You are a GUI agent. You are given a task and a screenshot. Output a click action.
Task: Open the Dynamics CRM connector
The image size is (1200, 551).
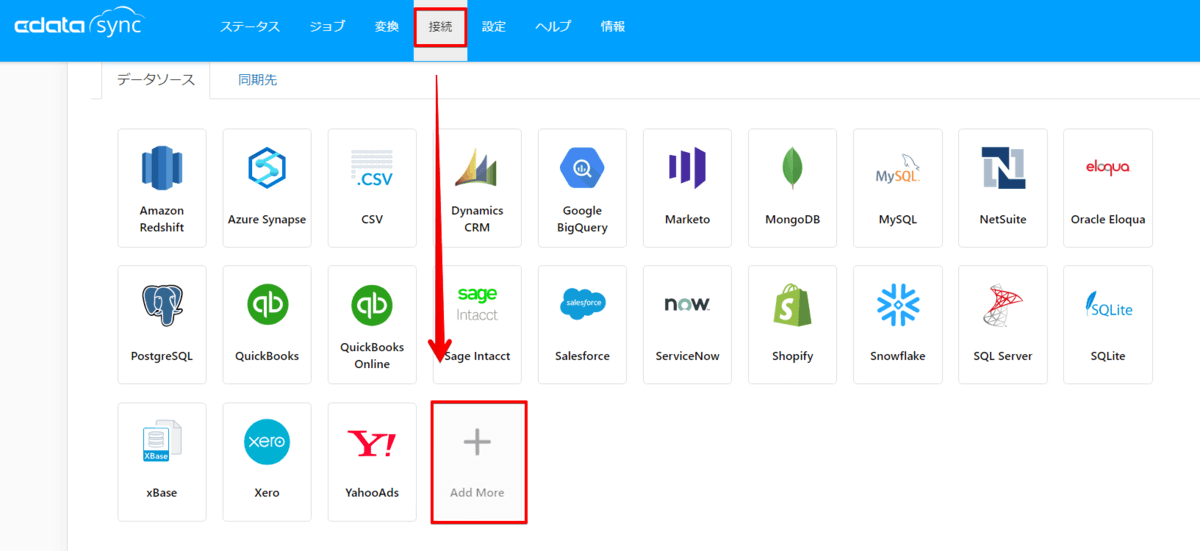click(477, 188)
